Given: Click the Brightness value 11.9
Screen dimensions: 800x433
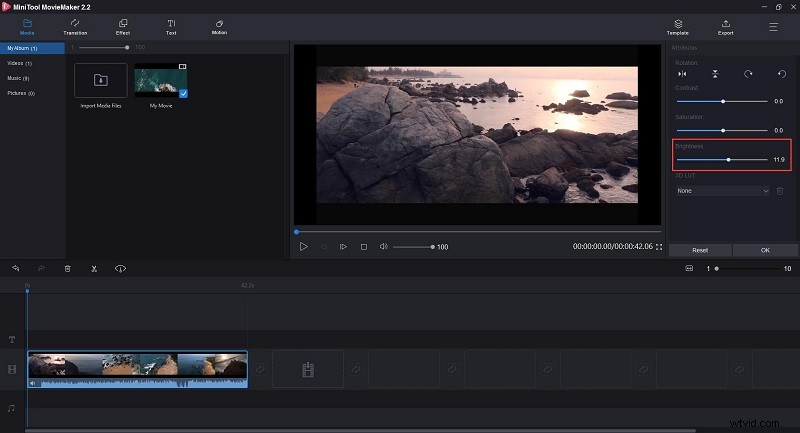Looking at the screenshot, I should coord(779,160).
